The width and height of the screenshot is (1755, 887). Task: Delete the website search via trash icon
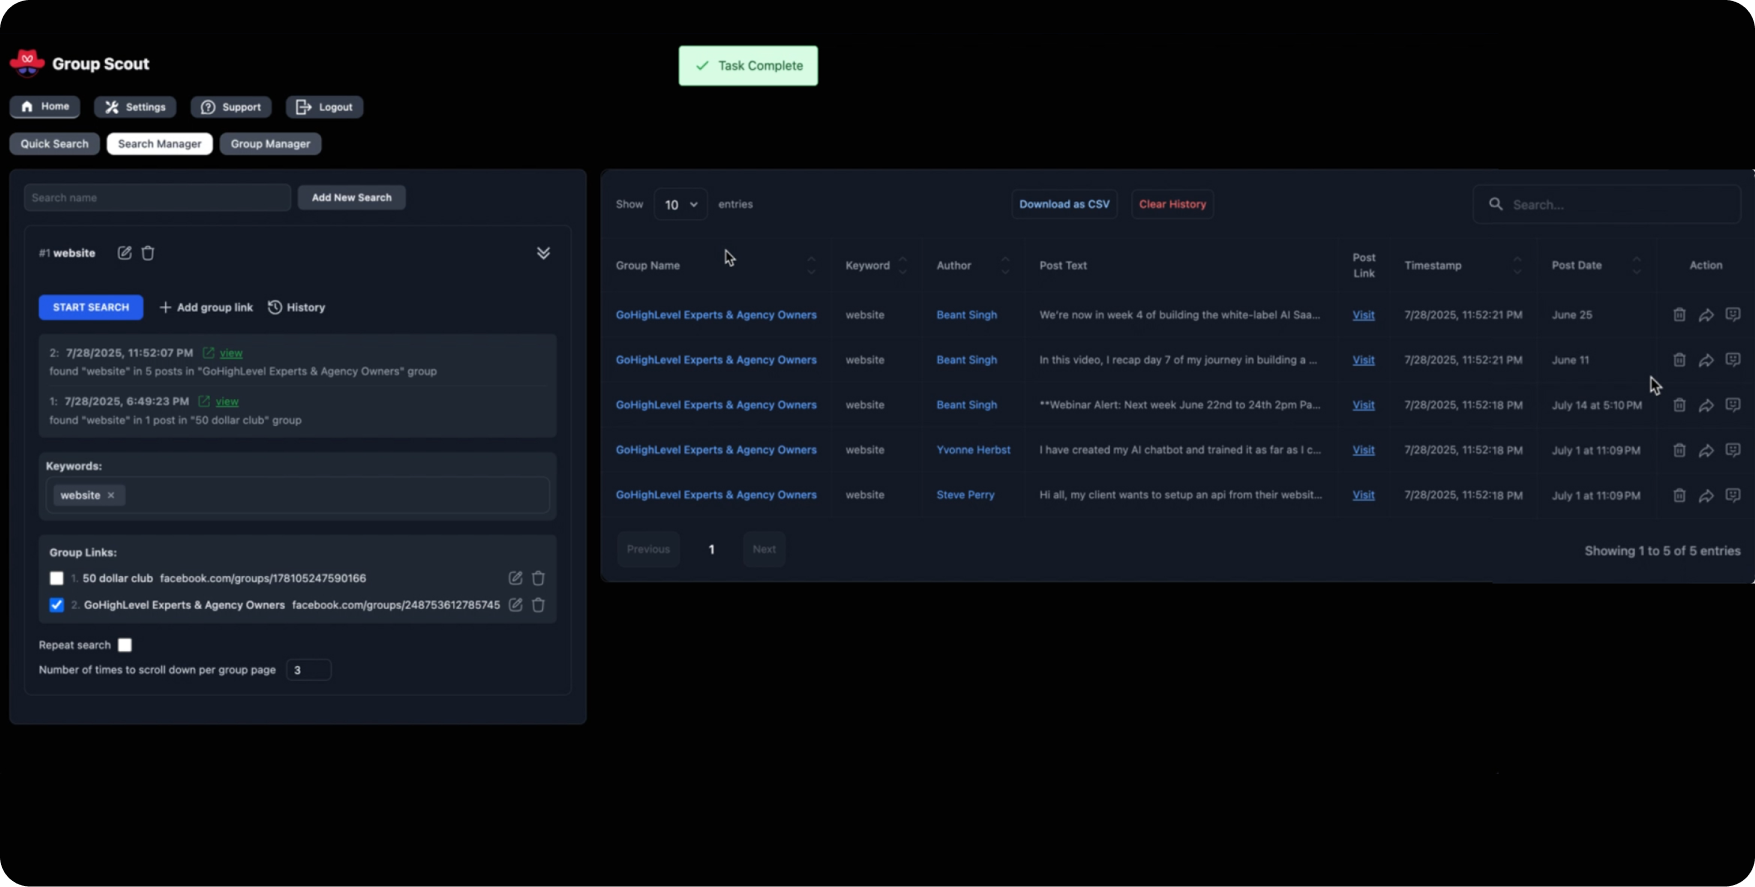(x=148, y=253)
